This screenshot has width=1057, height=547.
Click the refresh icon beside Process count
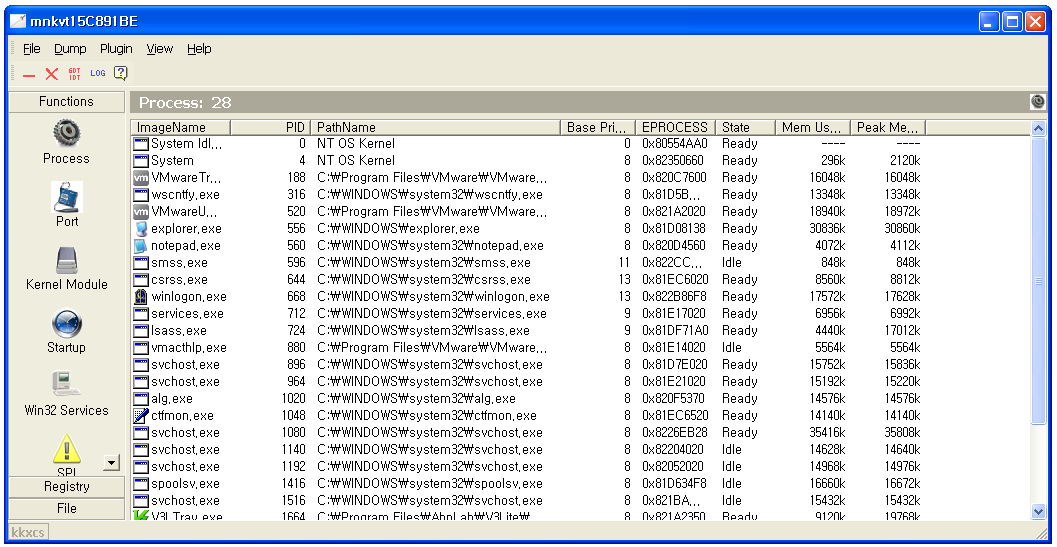pos(1037,102)
